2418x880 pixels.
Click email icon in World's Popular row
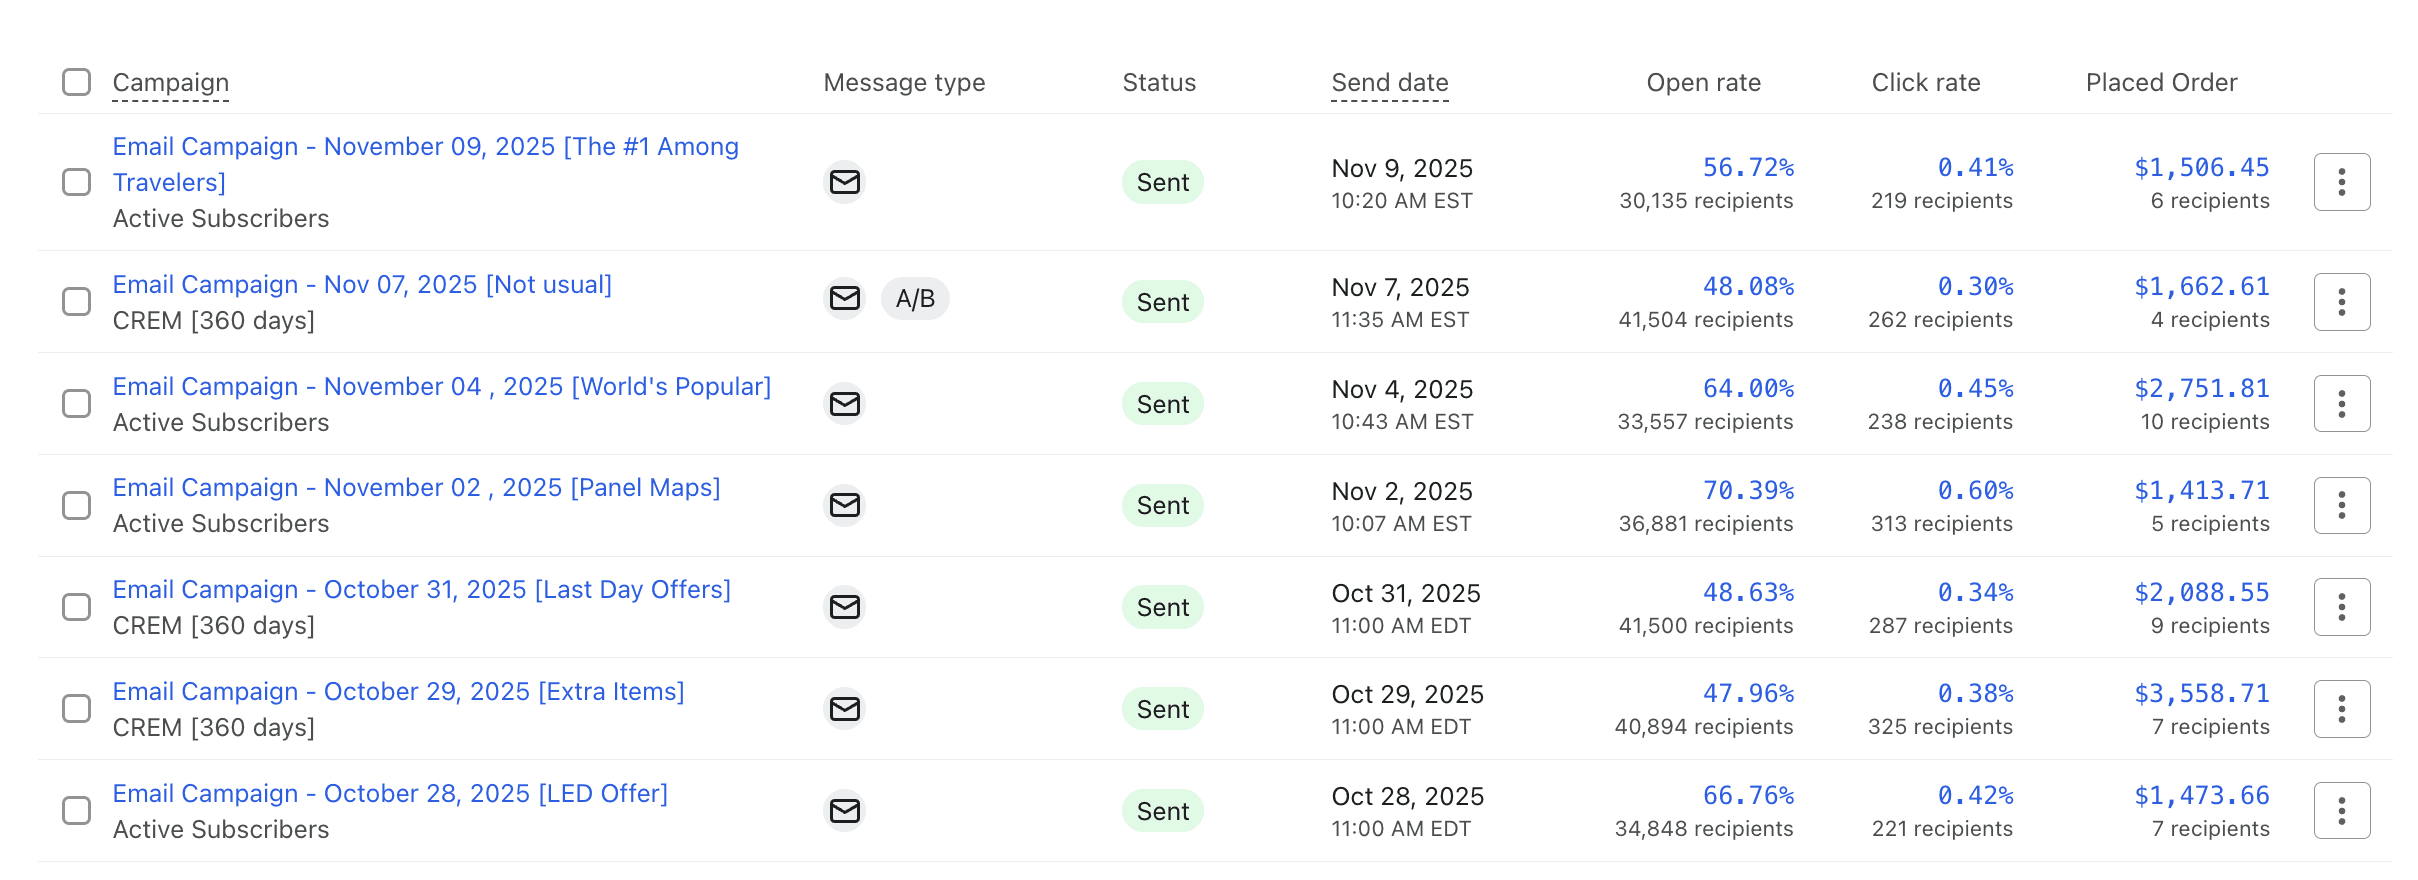coord(845,404)
